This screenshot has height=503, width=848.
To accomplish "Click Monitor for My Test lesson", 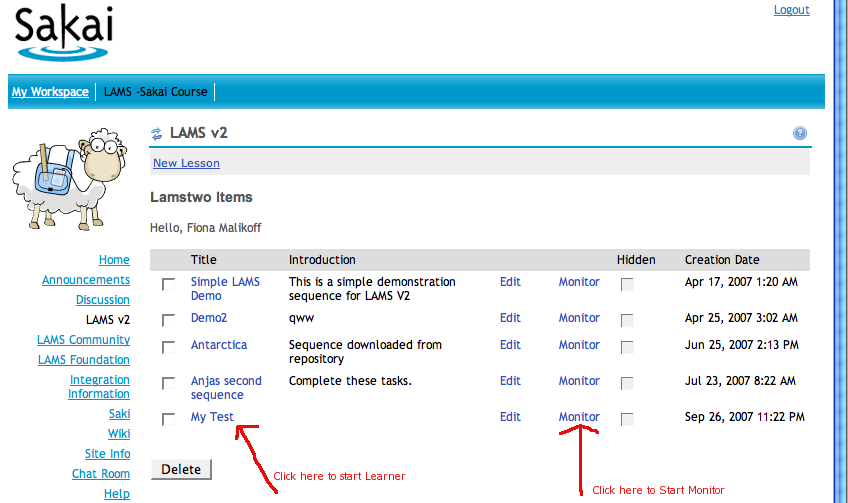I will [579, 417].
